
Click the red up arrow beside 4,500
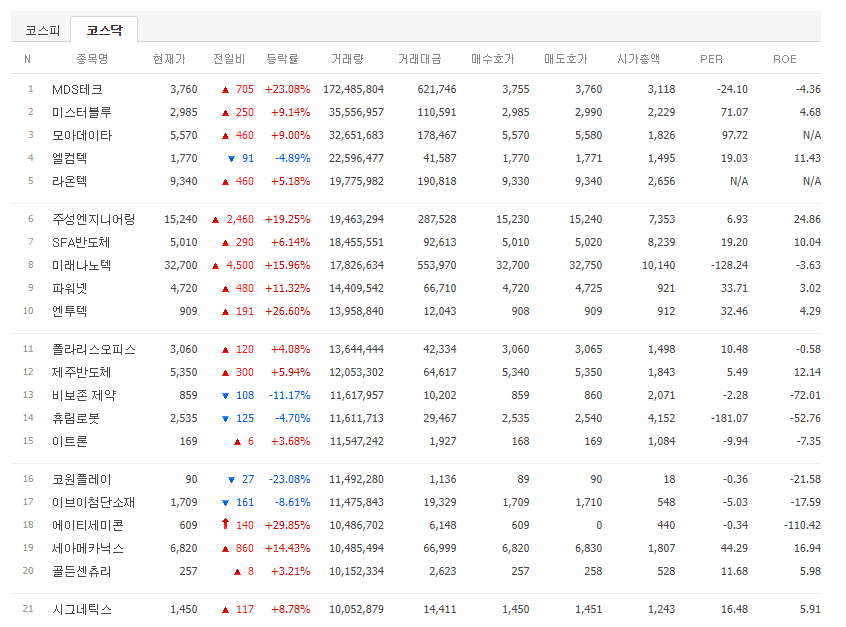(215, 266)
